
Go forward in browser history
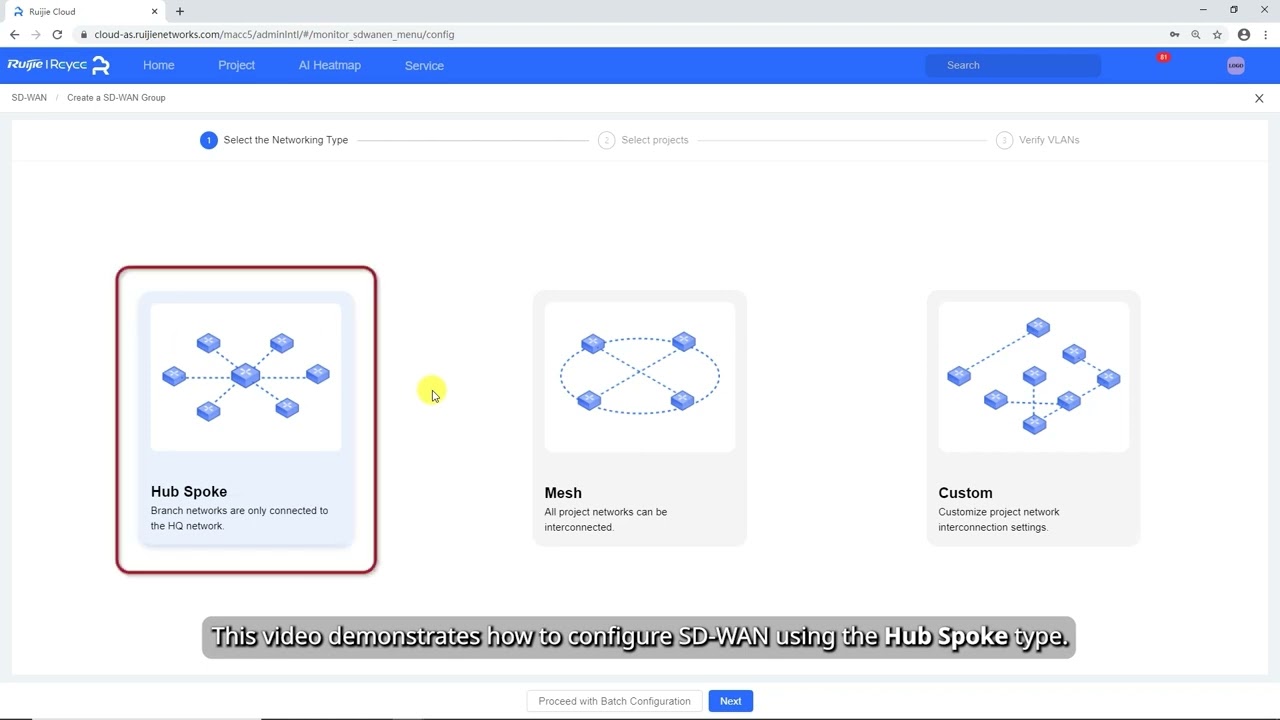[x=36, y=34]
